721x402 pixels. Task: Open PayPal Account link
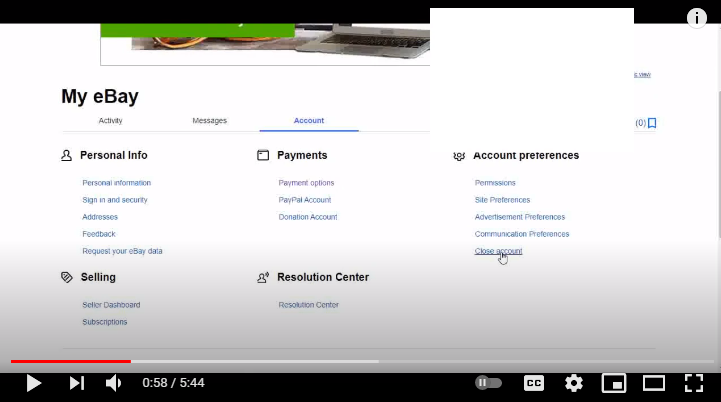pos(305,200)
